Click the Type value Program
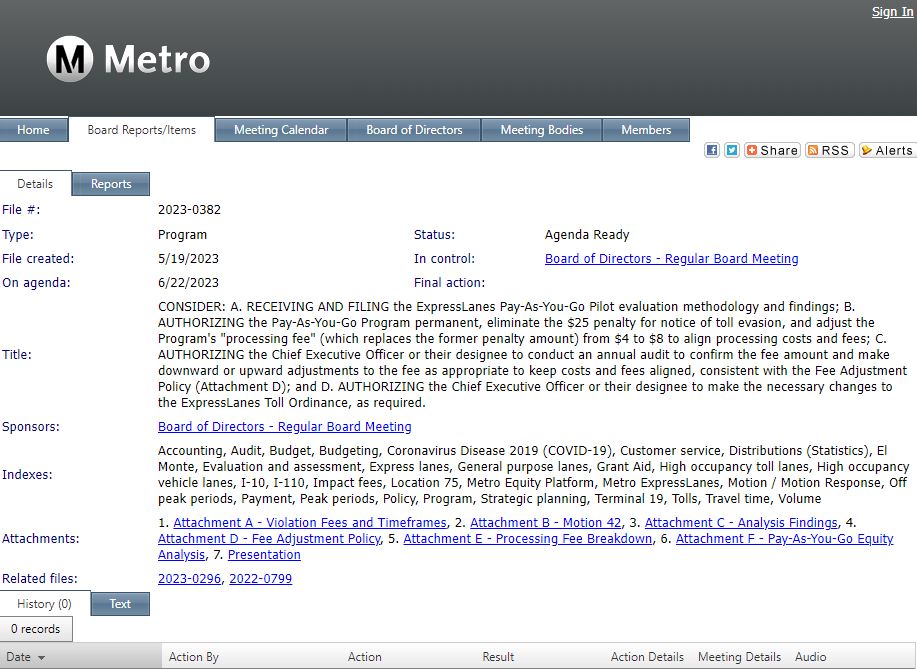917x669 pixels. click(x=182, y=235)
